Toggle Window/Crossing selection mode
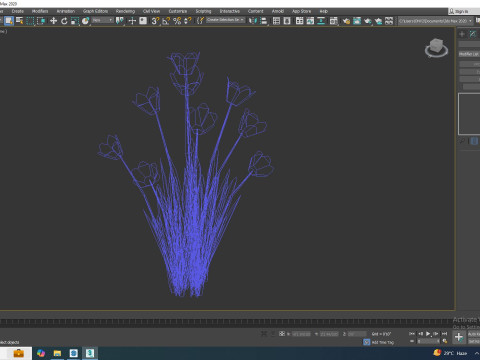The image size is (480, 360). [41, 21]
